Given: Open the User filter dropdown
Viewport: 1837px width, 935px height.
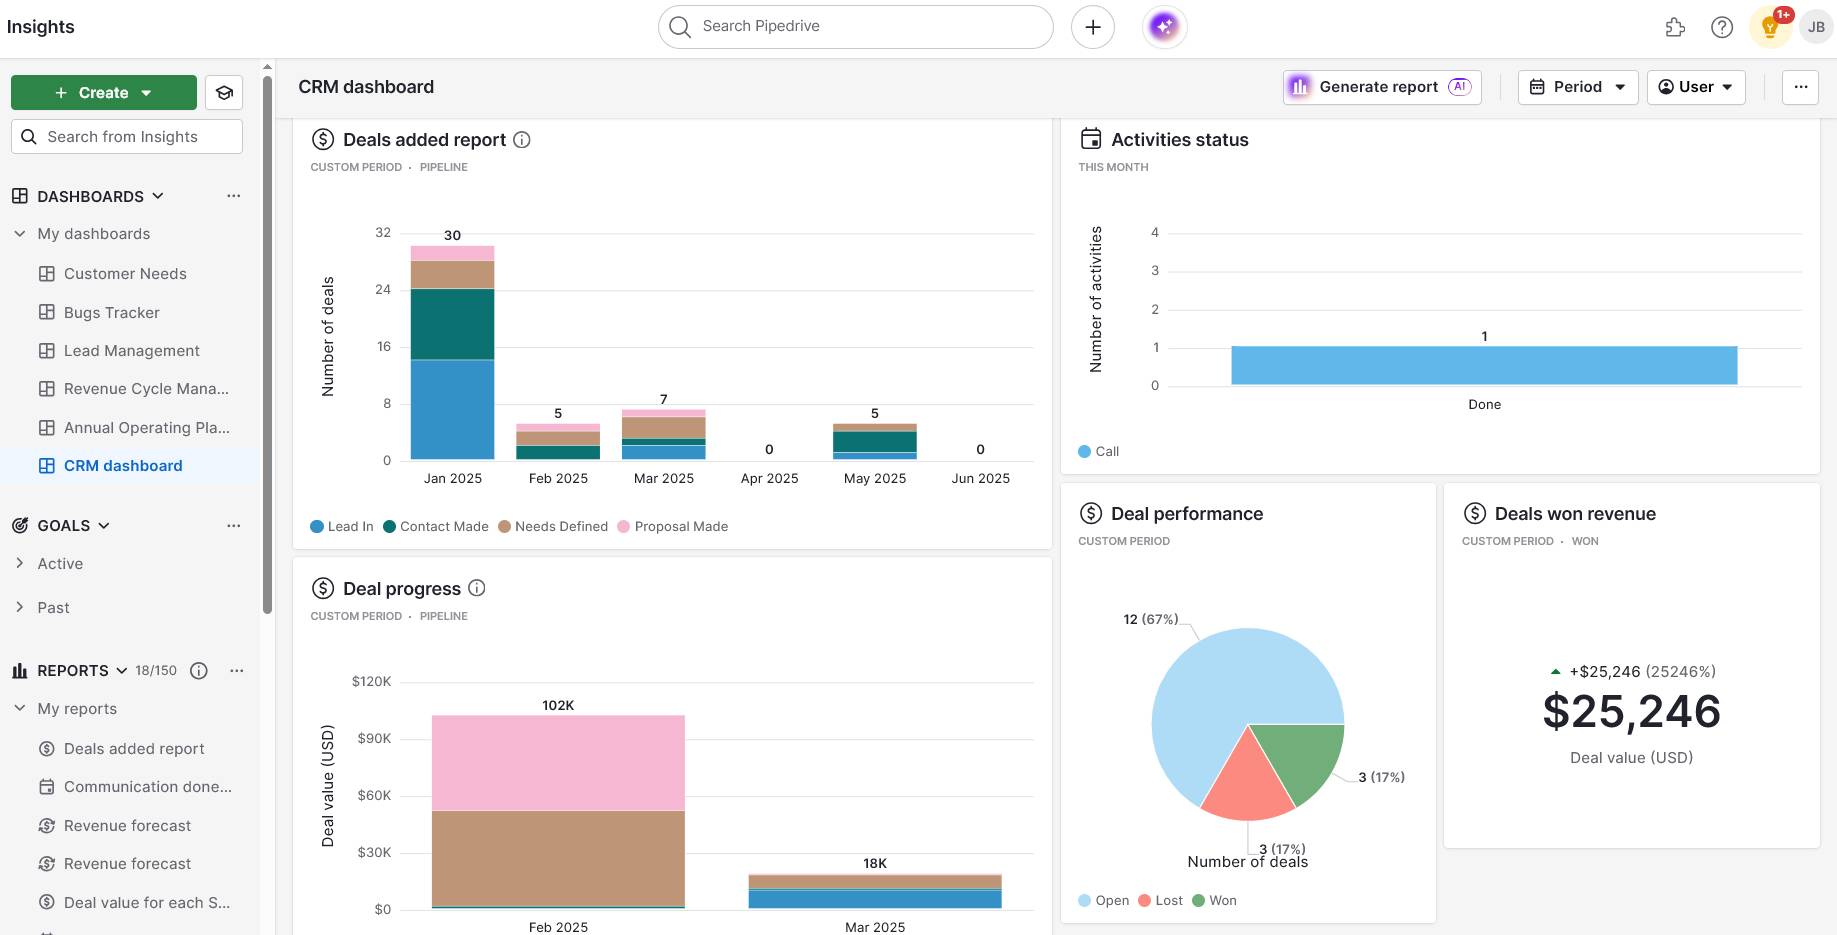Looking at the screenshot, I should pos(1695,86).
